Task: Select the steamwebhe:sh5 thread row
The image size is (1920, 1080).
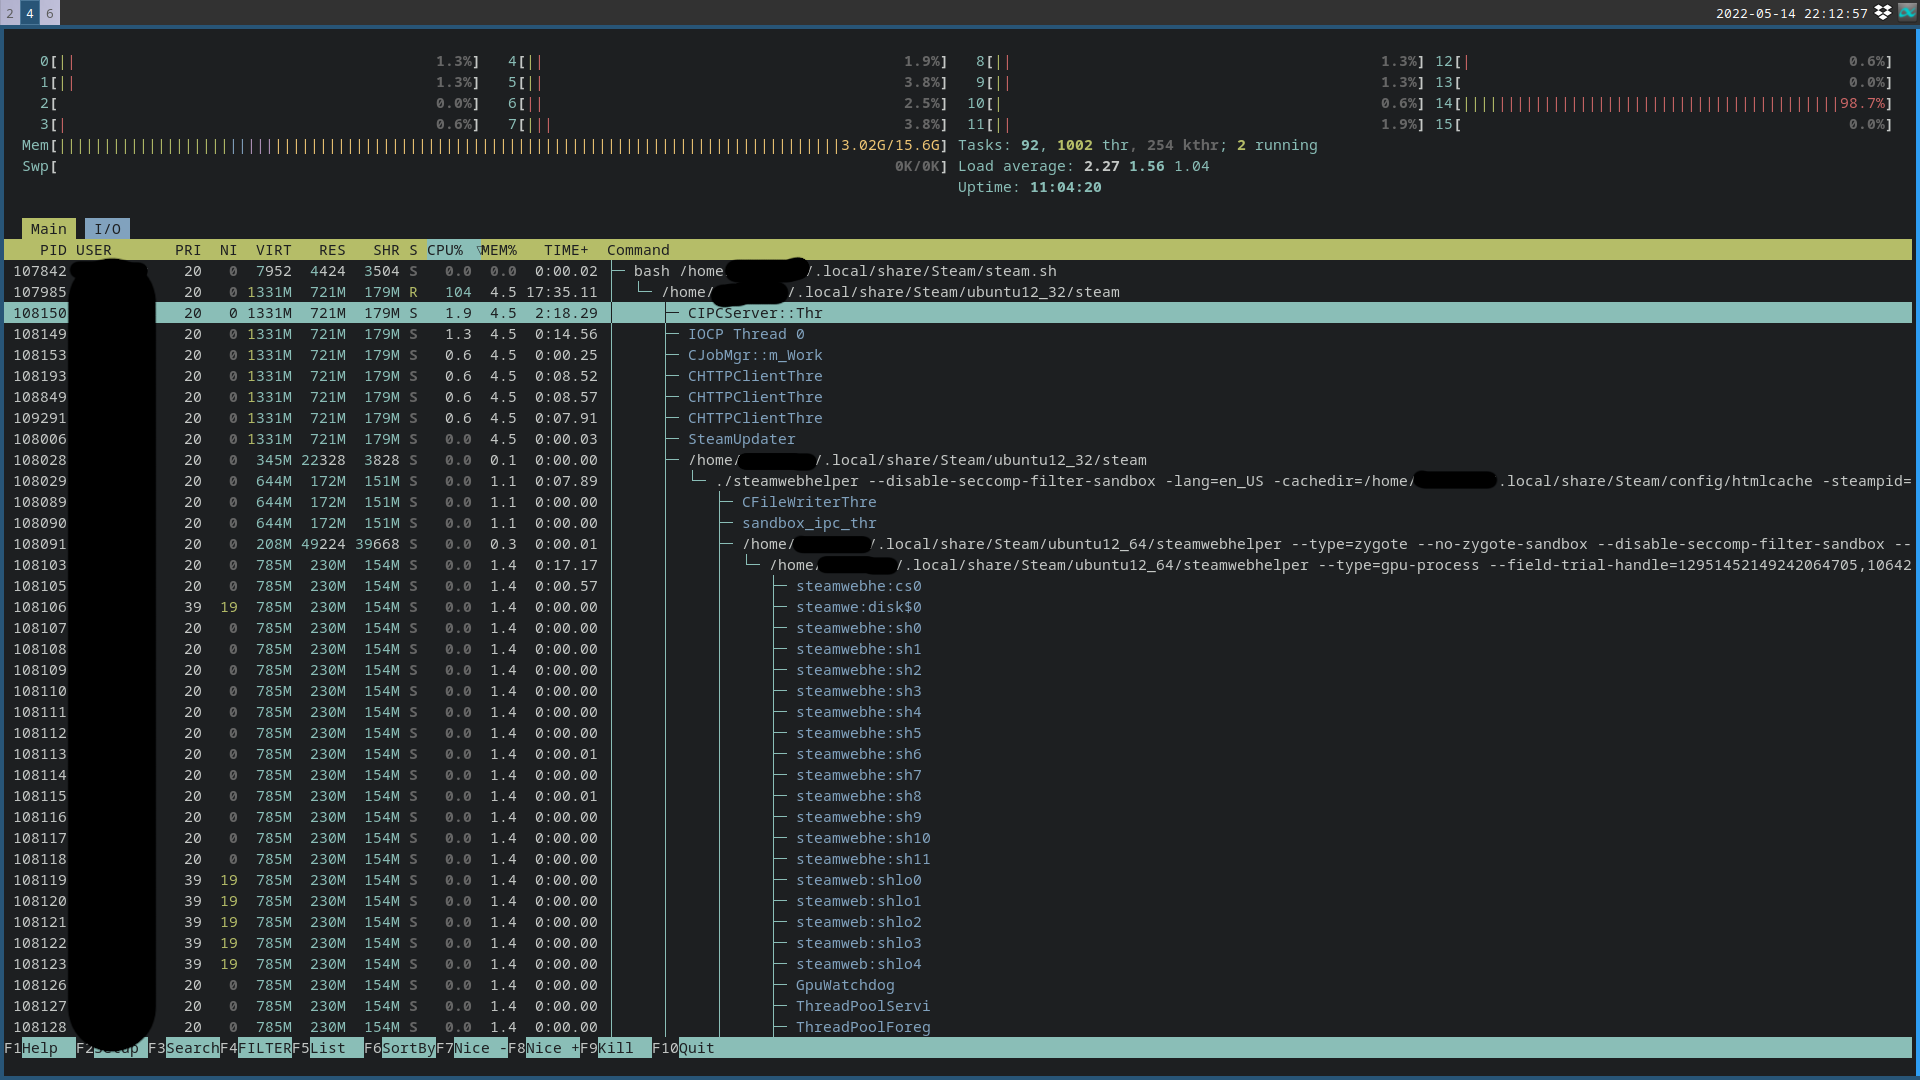Action: pos(958,733)
